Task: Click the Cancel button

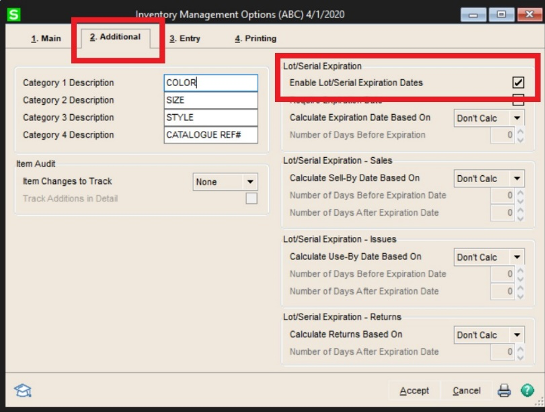Action: click(x=466, y=391)
